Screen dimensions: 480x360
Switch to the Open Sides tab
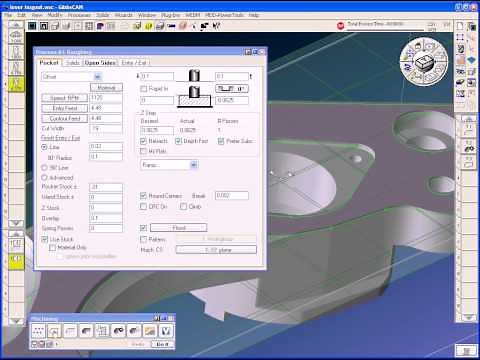(x=100, y=63)
